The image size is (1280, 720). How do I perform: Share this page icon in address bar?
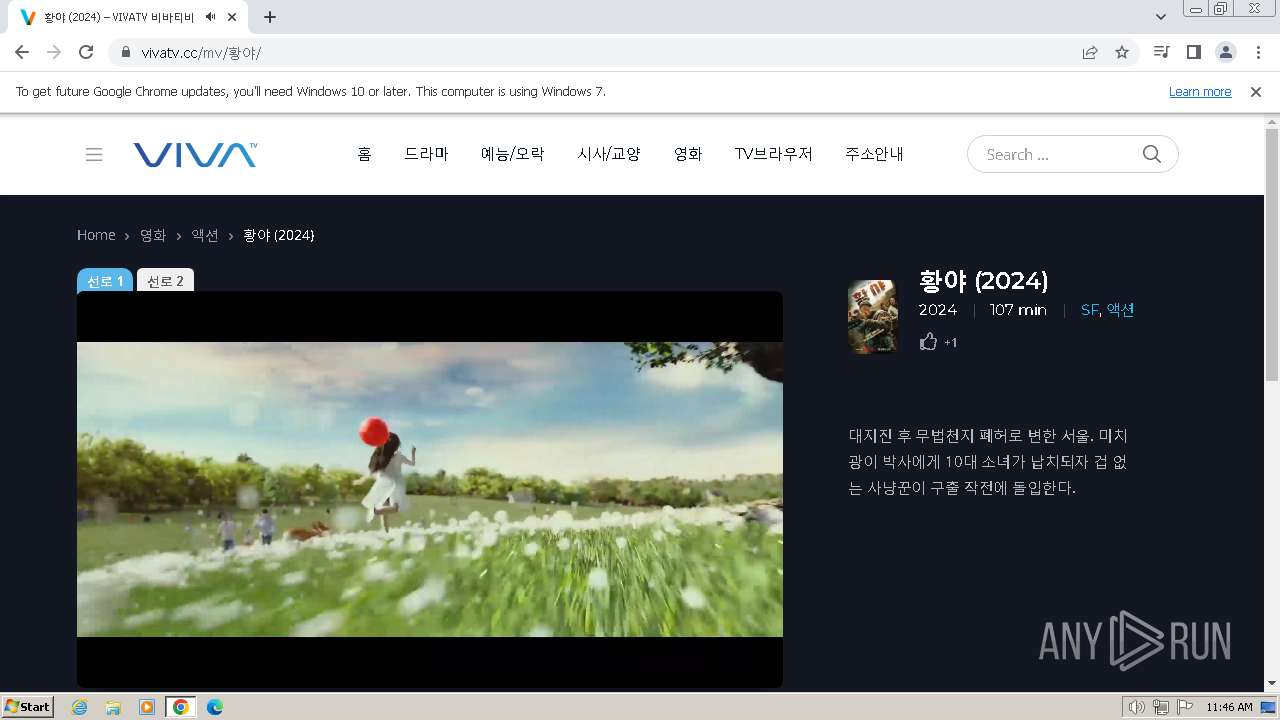(1090, 52)
